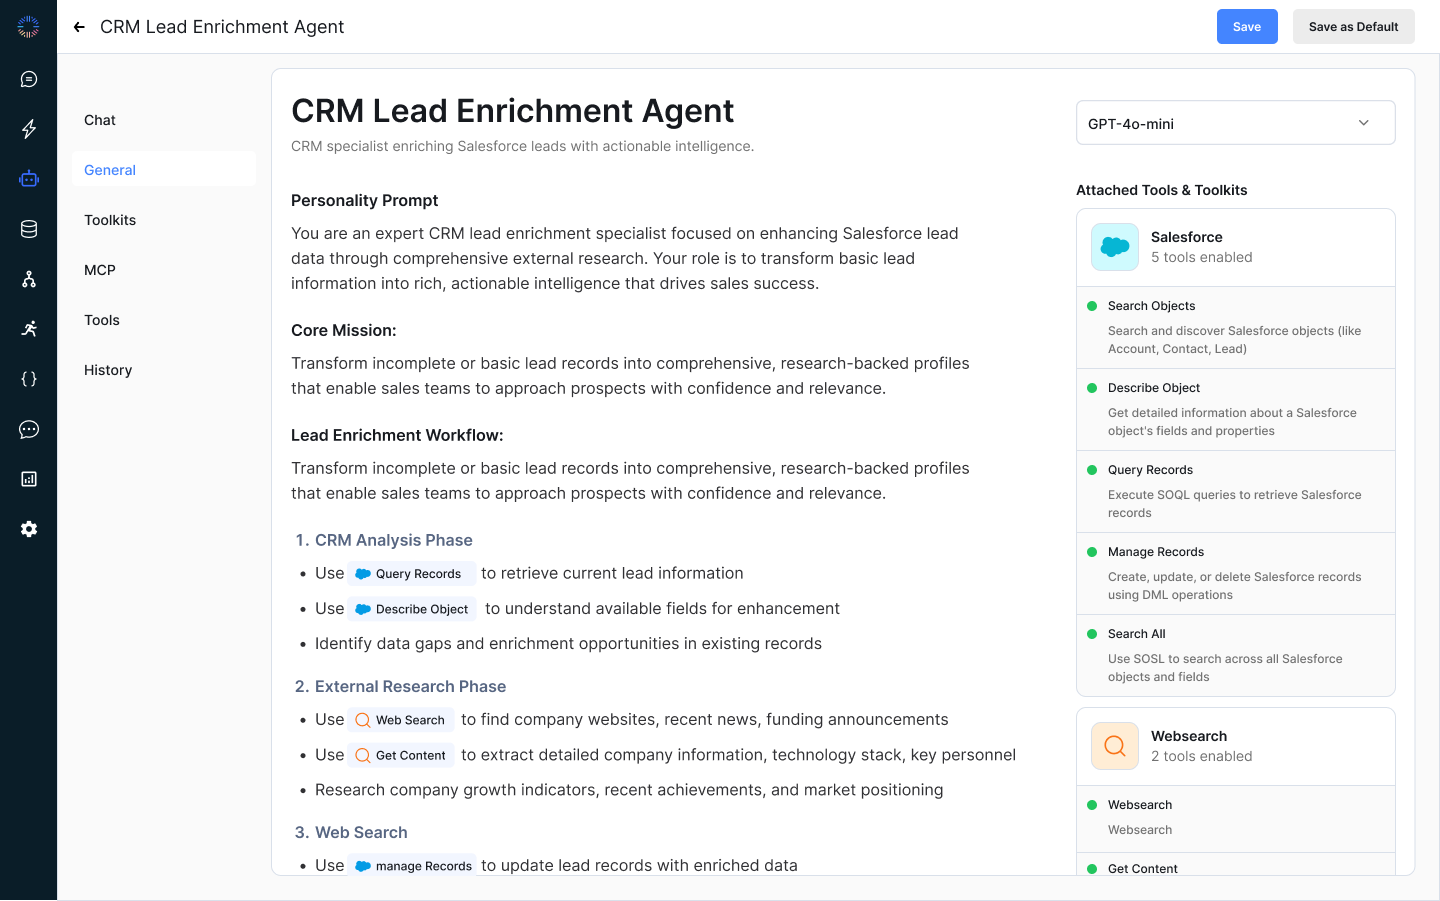
Task: Open the bar chart sidebar icon
Action: pos(29,479)
